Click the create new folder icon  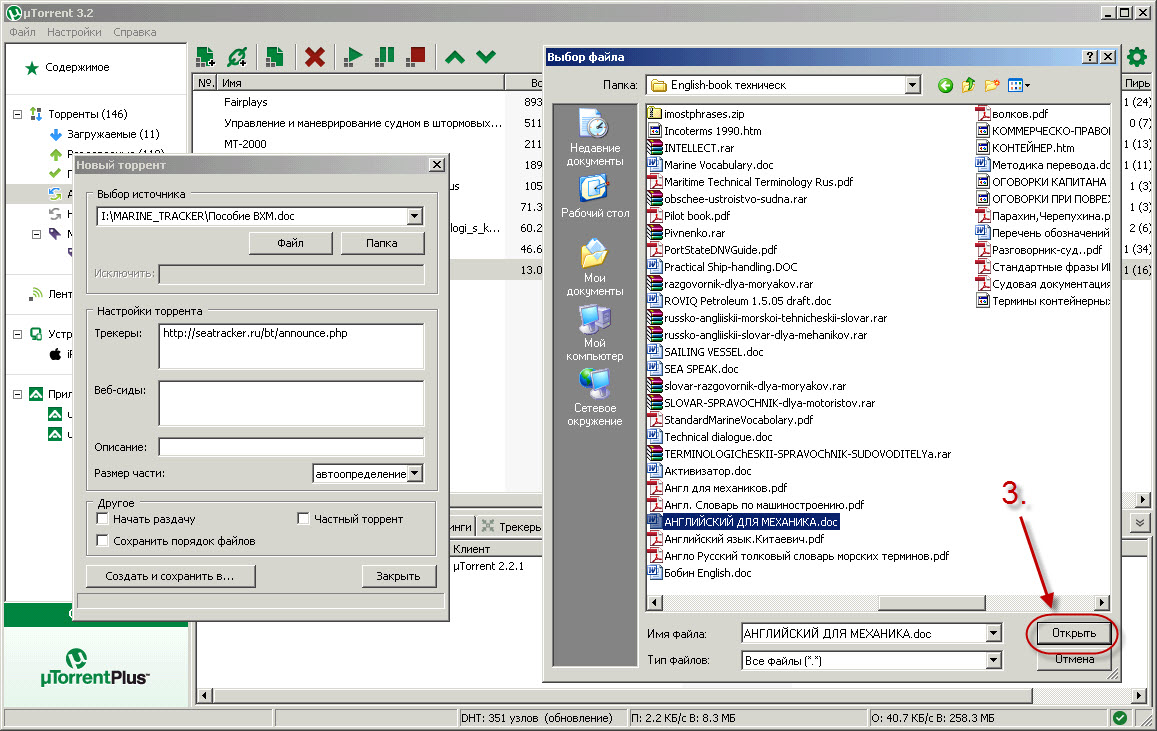(992, 86)
